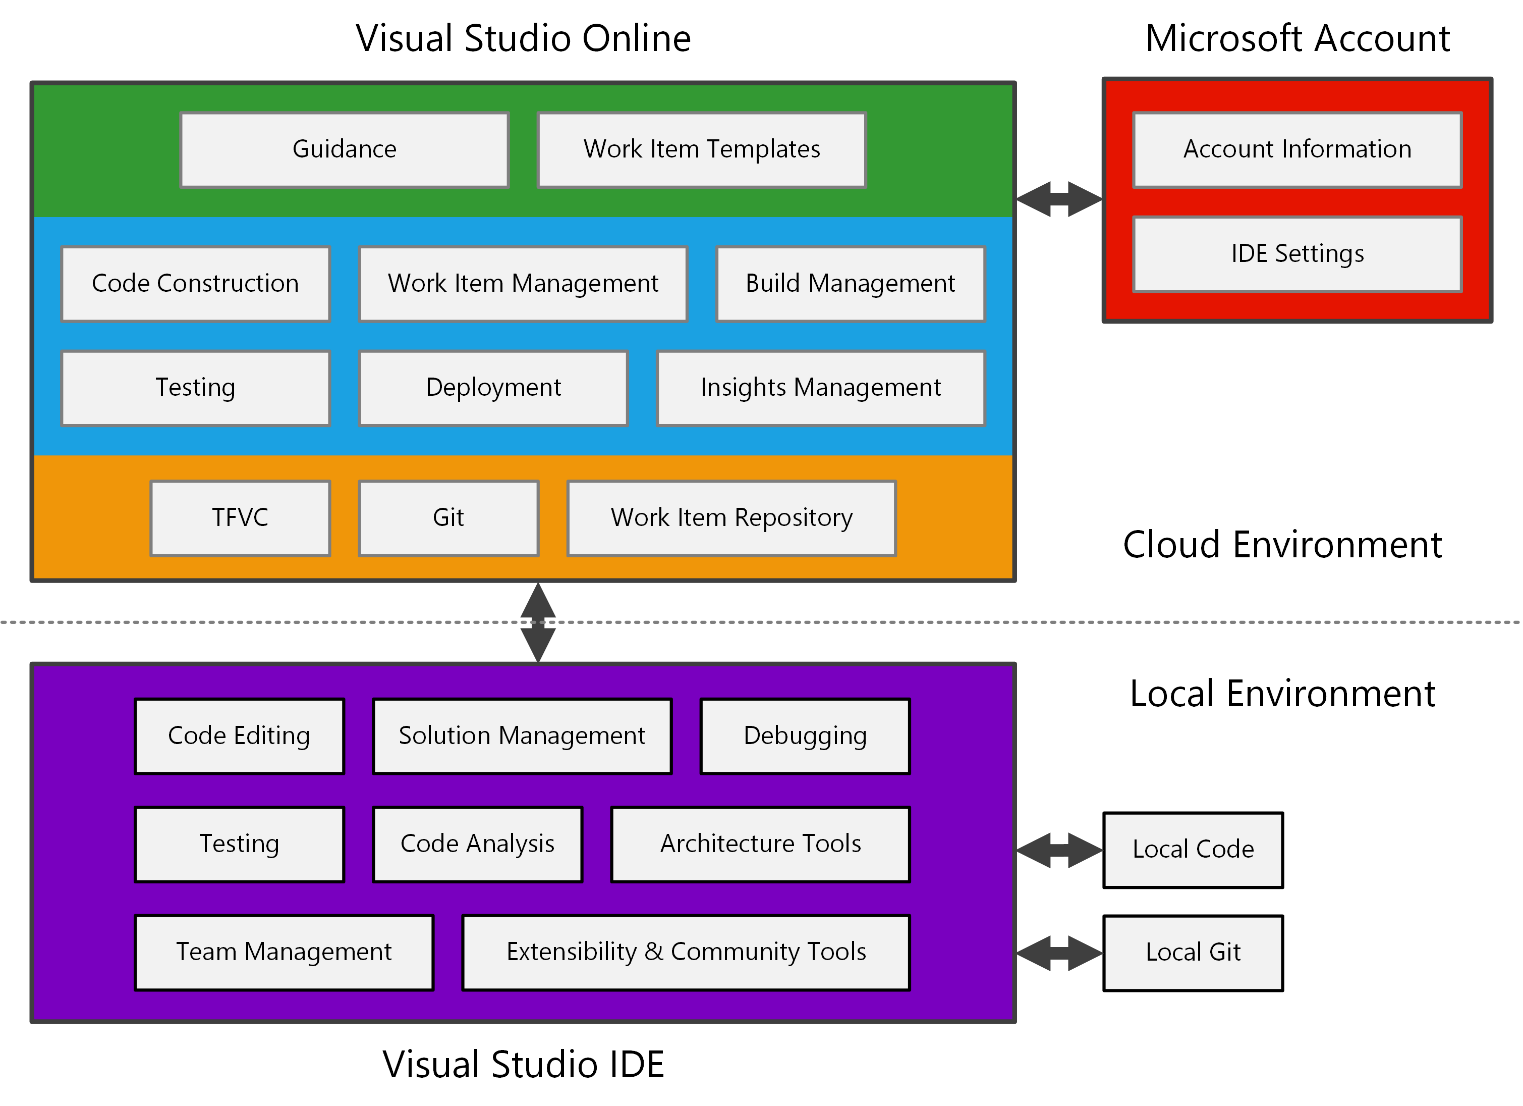Select the Work Item Management box
This screenshot has width=1523, height=1106.
click(x=523, y=284)
